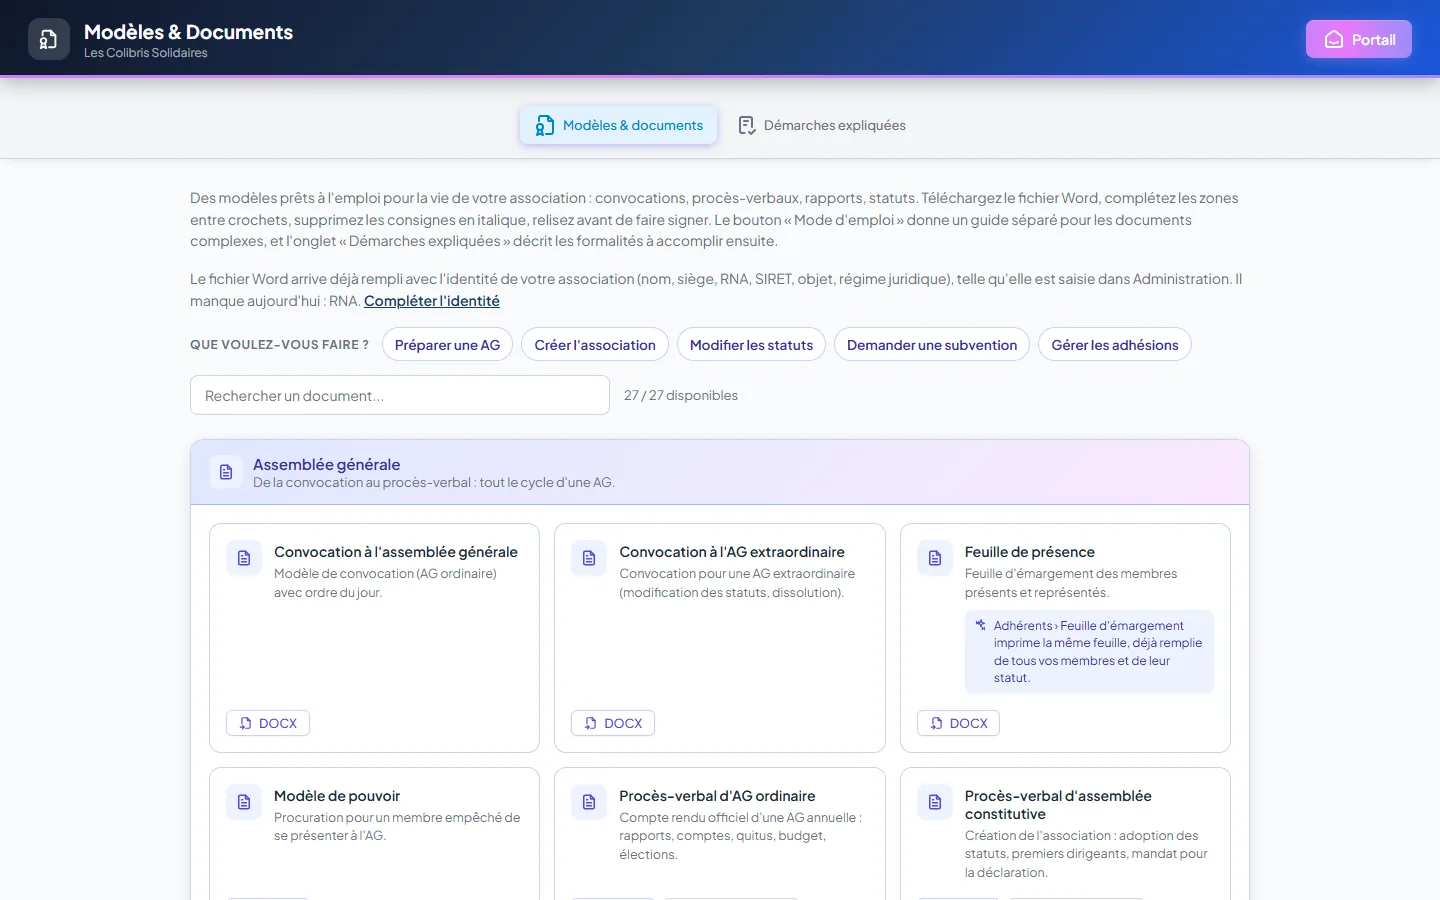Download DOCX for Convocation à l'assemblée générale
This screenshot has width=1440, height=900.
pos(268,723)
